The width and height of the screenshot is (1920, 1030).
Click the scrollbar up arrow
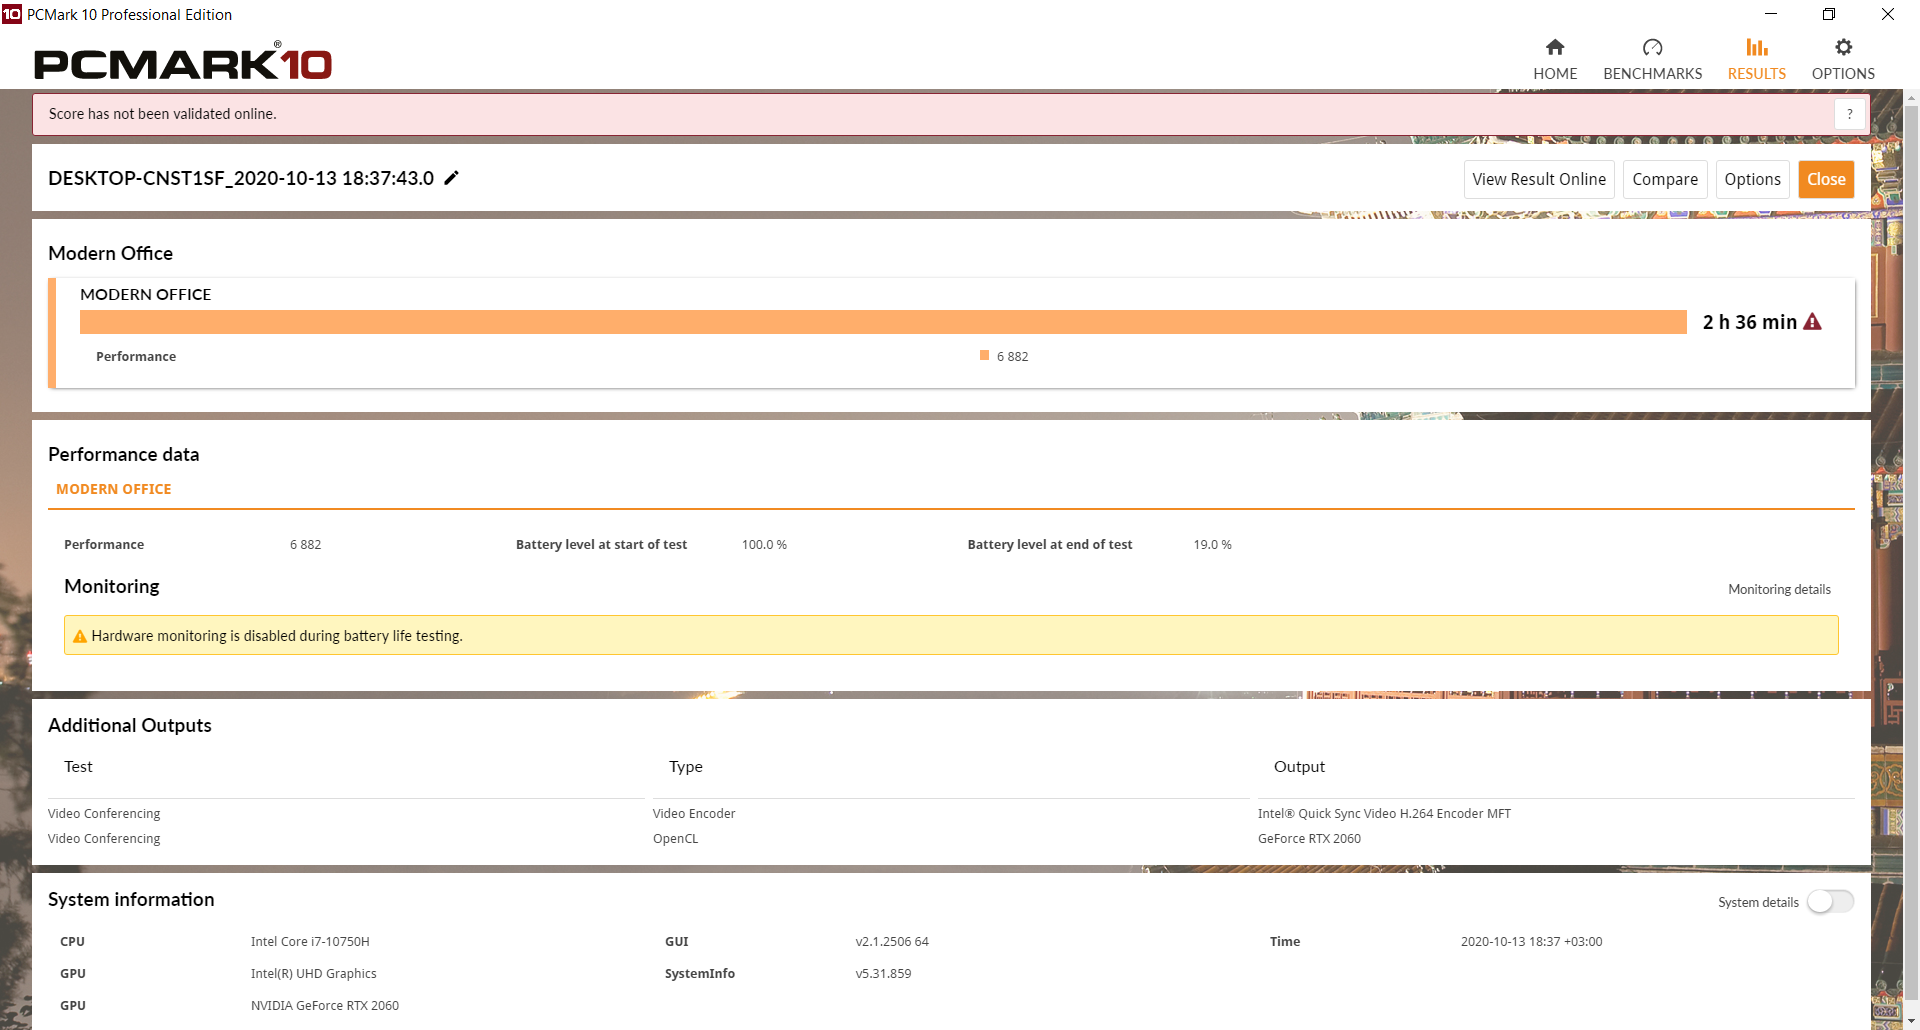[x=1911, y=98]
